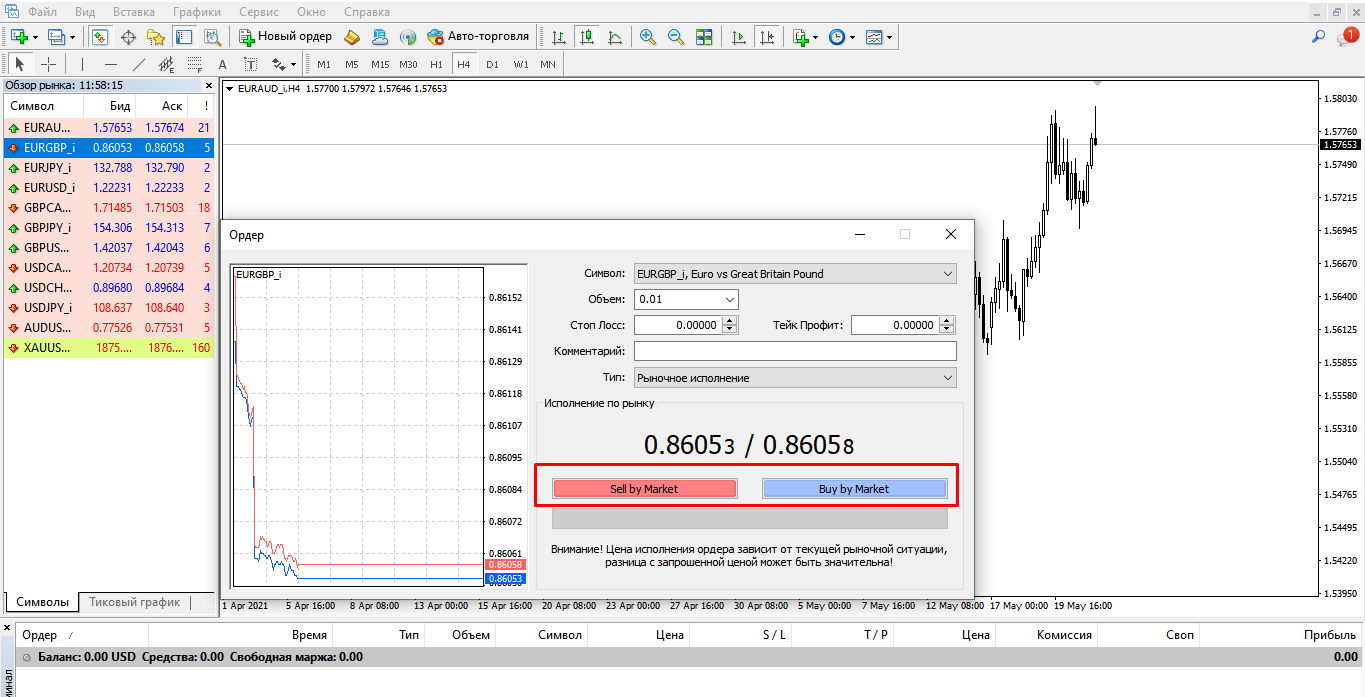Open the chat notifications icon with badge
This screenshot has width=1365, height=697.
coord(1346,37)
